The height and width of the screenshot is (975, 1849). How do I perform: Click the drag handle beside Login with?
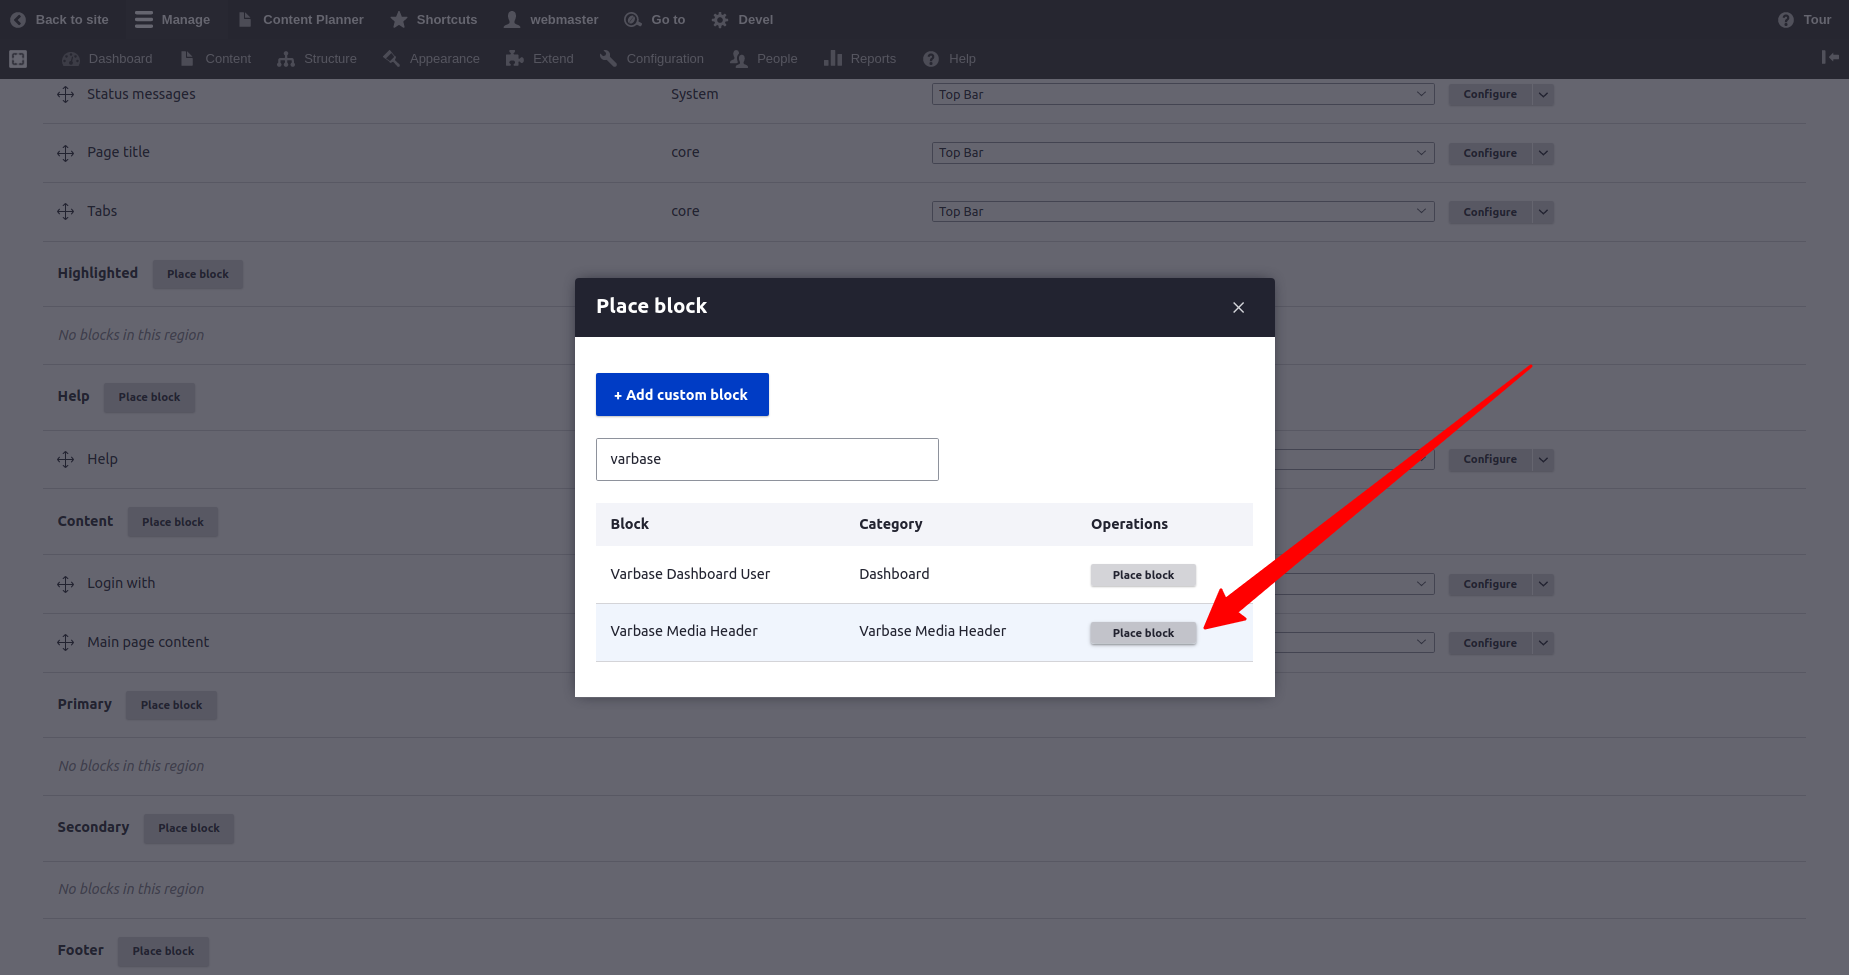(x=66, y=584)
